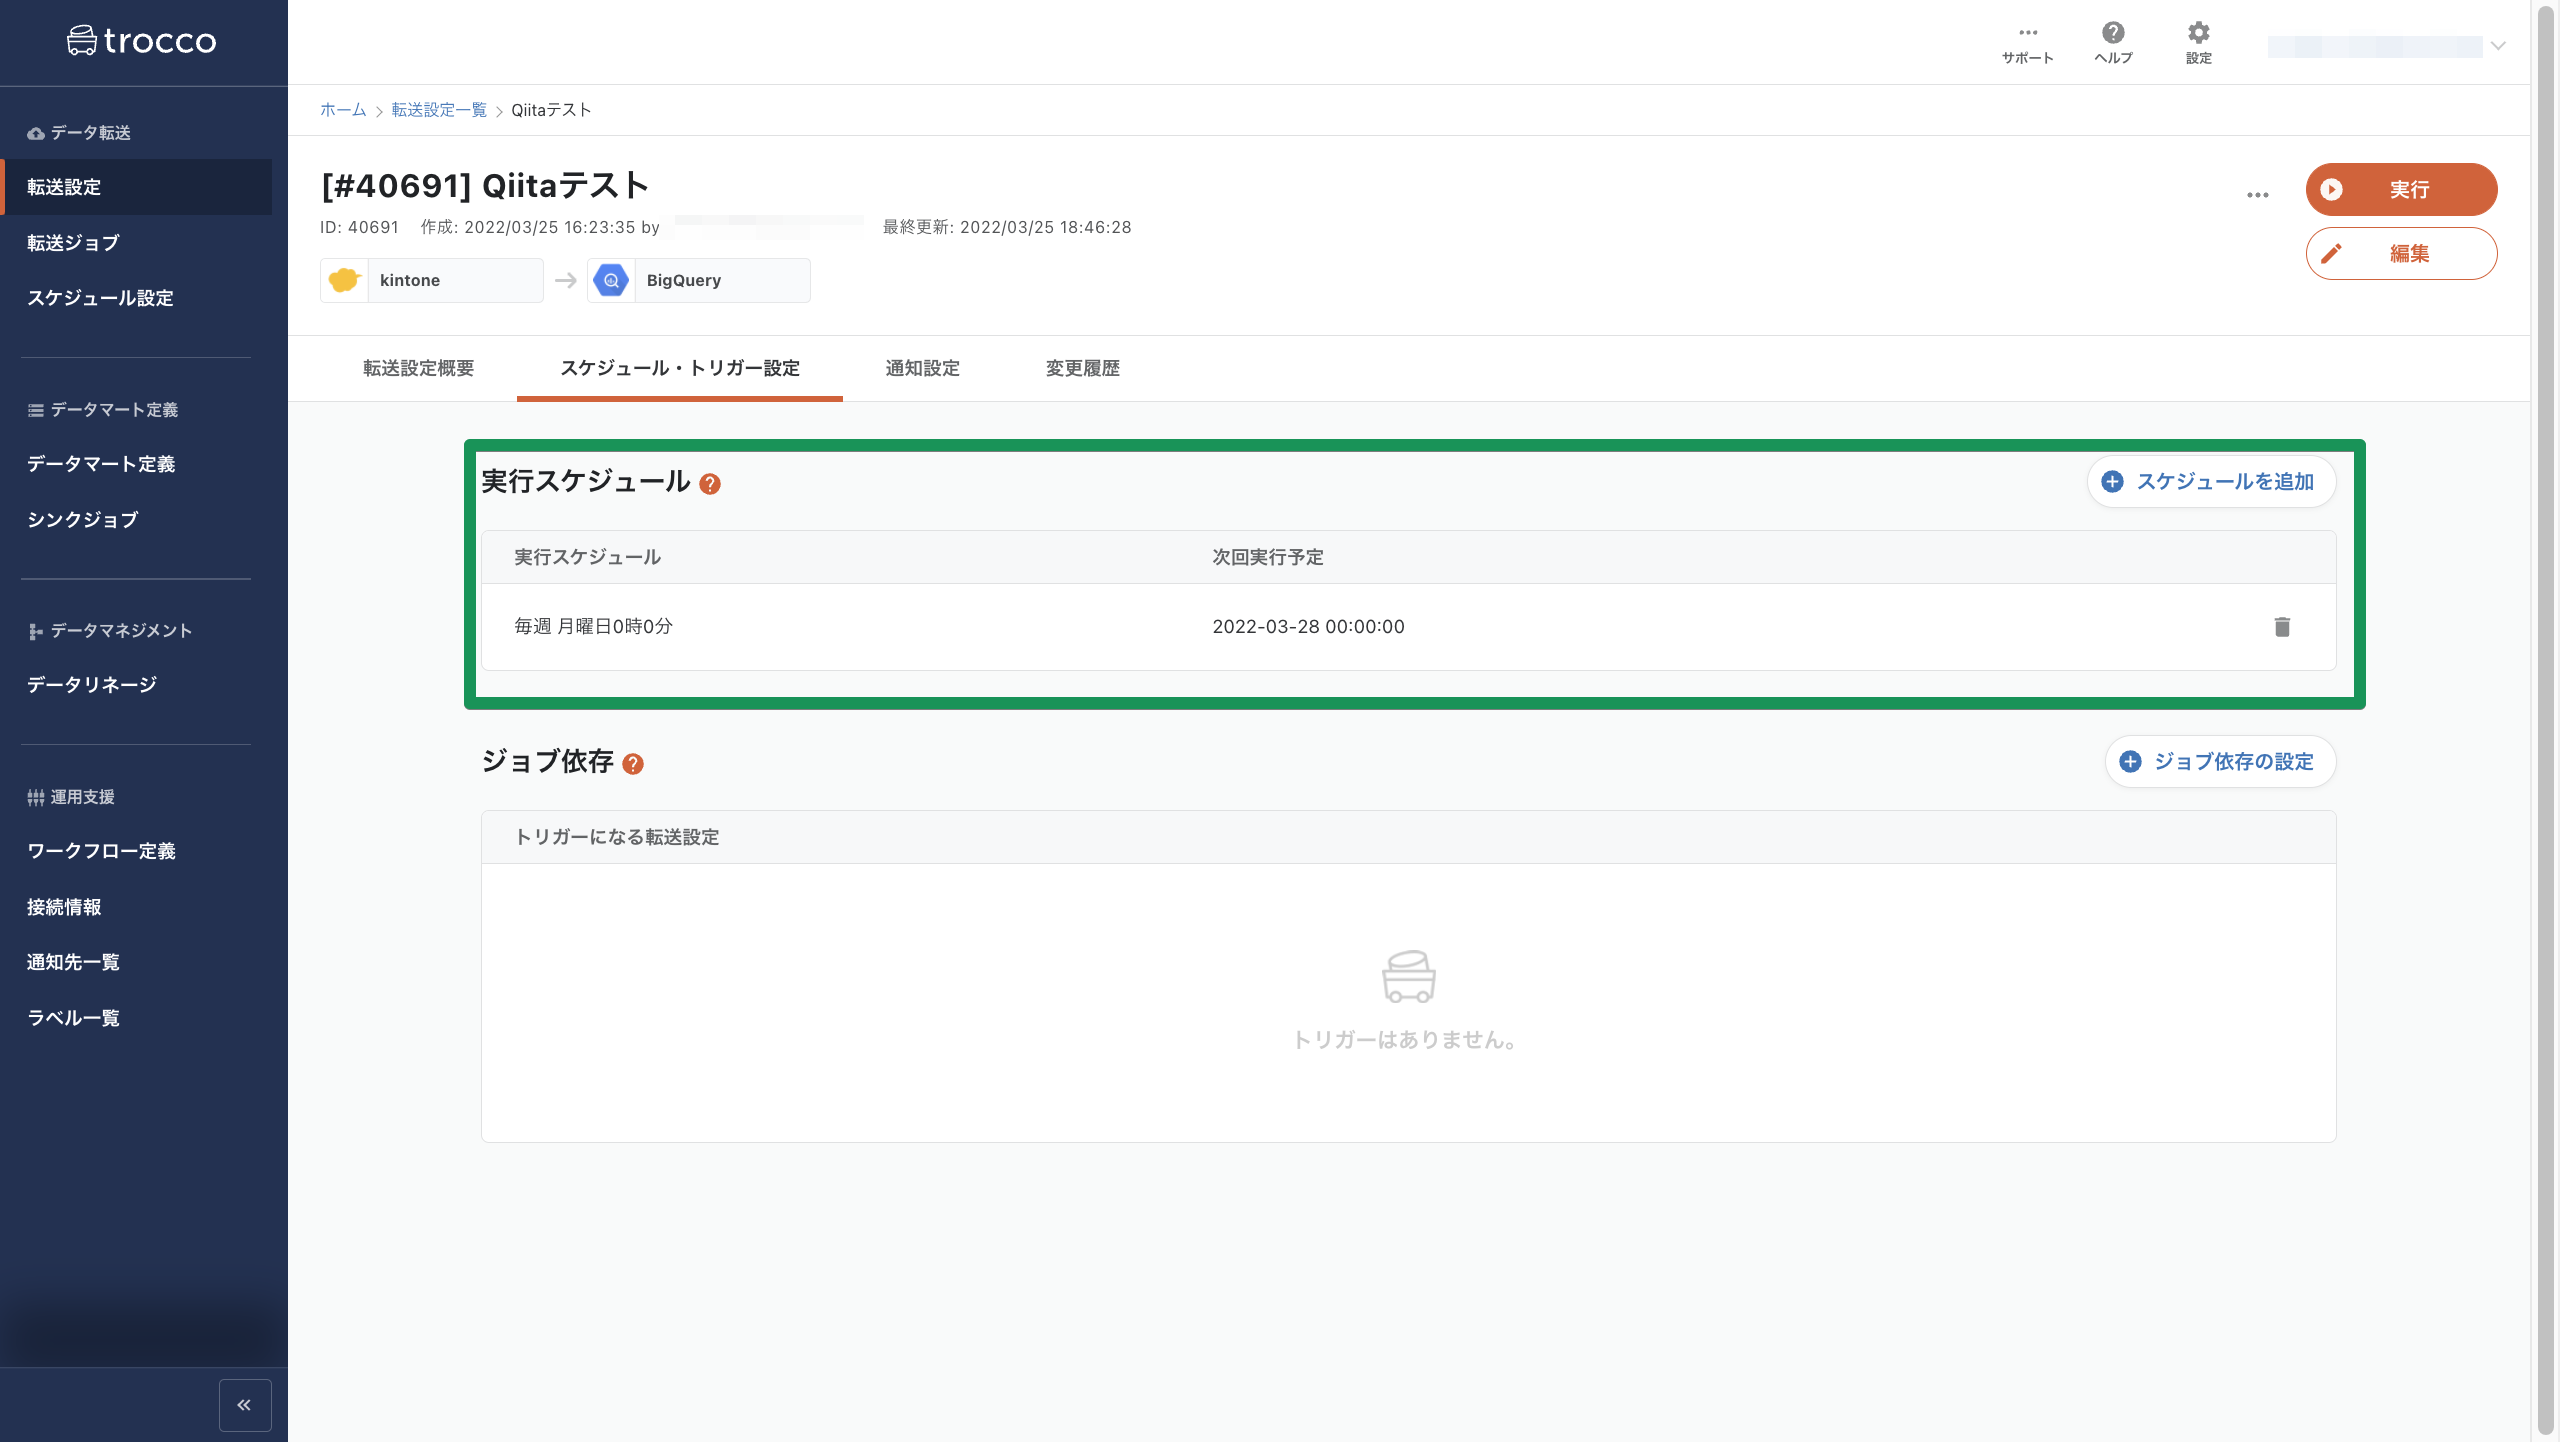Screen dimensions: 2560x1442
Task: Click the page vertical scrollbar
Action: (x=2546, y=720)
